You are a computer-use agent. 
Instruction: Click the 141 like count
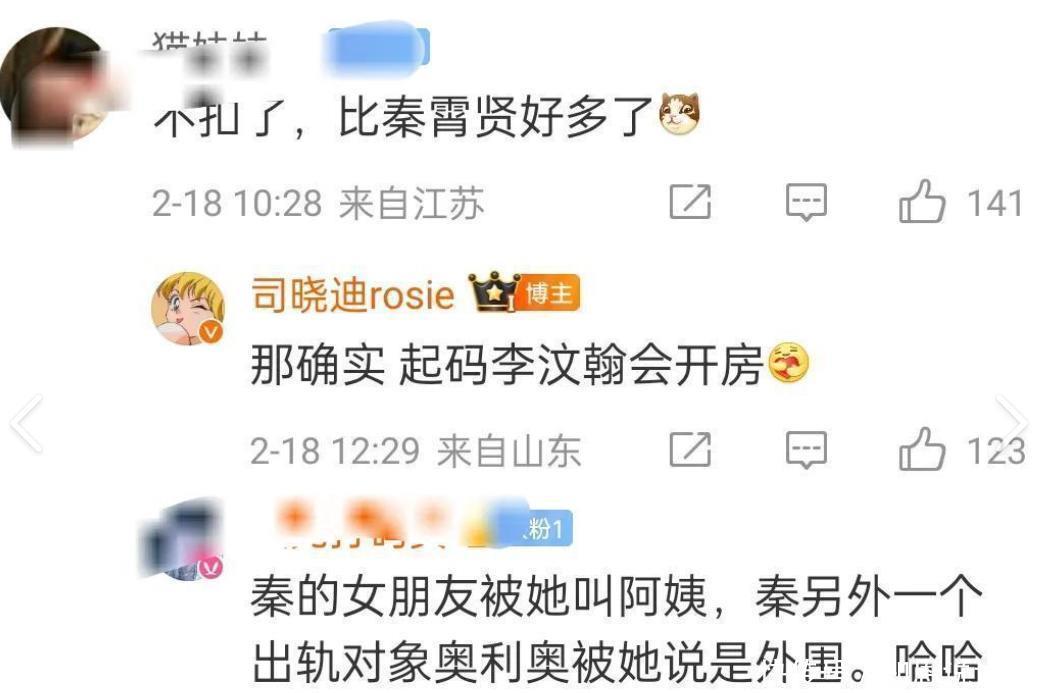coord(994,203)
